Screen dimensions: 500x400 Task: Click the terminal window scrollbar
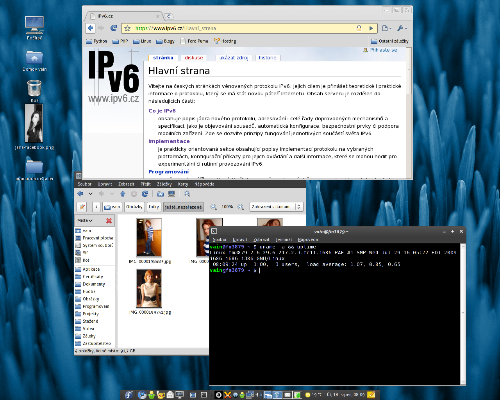(x=463, y=313)
